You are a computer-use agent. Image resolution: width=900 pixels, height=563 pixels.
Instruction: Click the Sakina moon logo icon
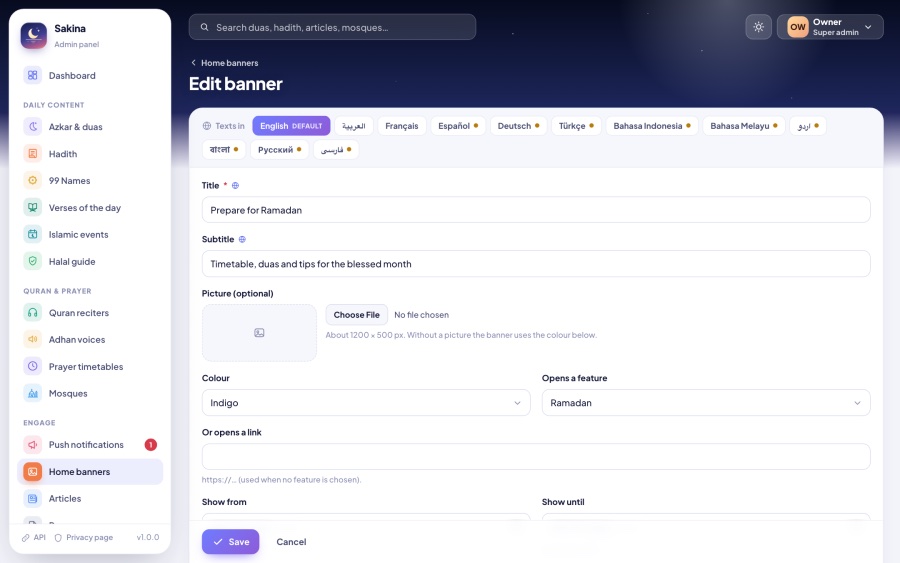pyautogui.click(x=34, y=36)
